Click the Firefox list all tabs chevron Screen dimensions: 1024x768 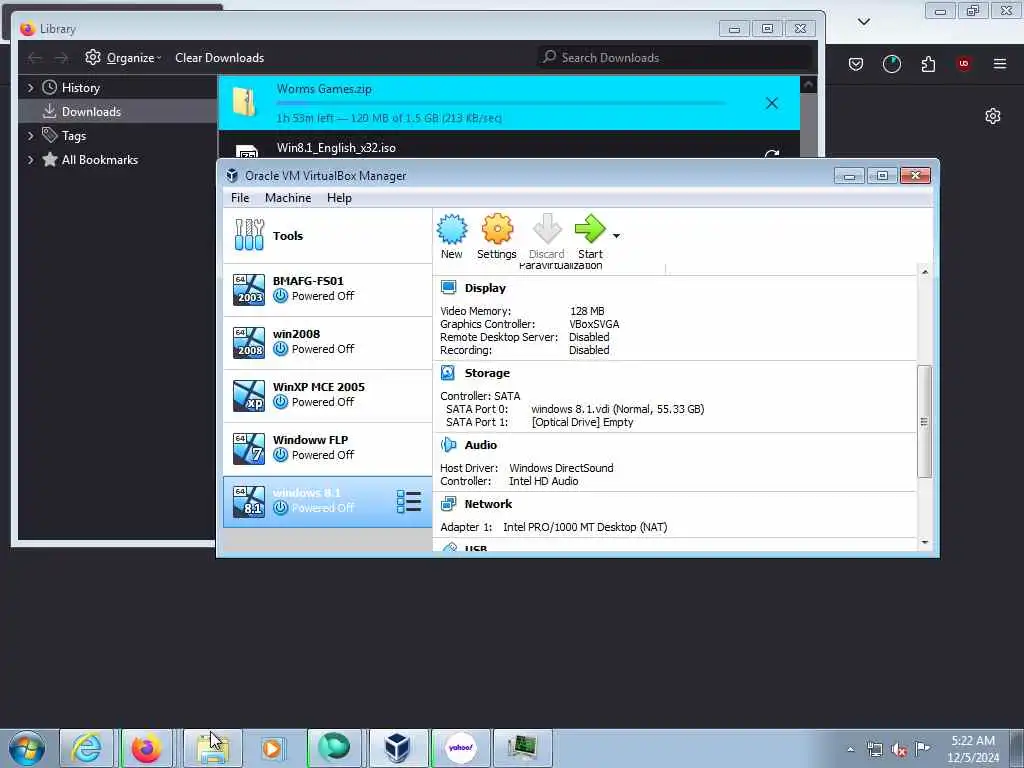click(863, 22)
